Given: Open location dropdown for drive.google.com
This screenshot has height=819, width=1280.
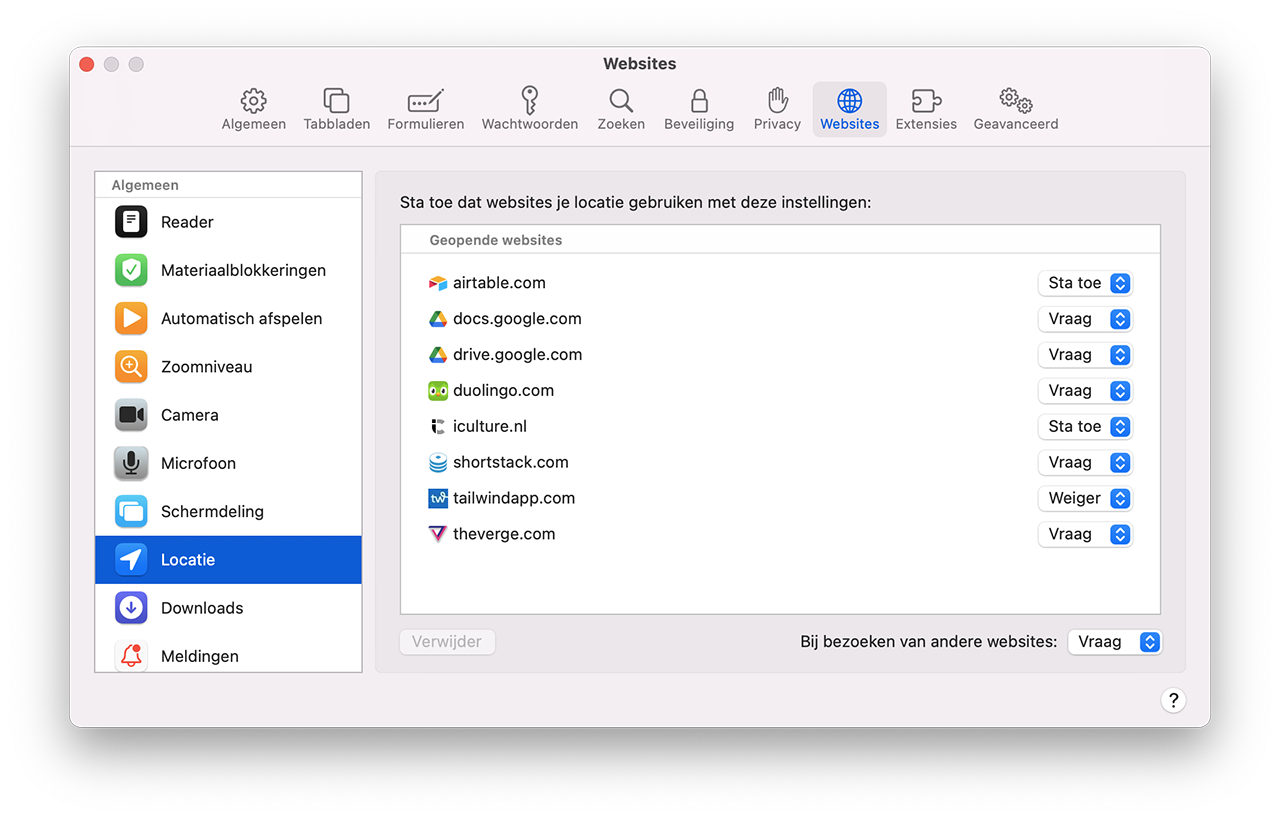Looking at the screenshot, I should (1085, 355).
